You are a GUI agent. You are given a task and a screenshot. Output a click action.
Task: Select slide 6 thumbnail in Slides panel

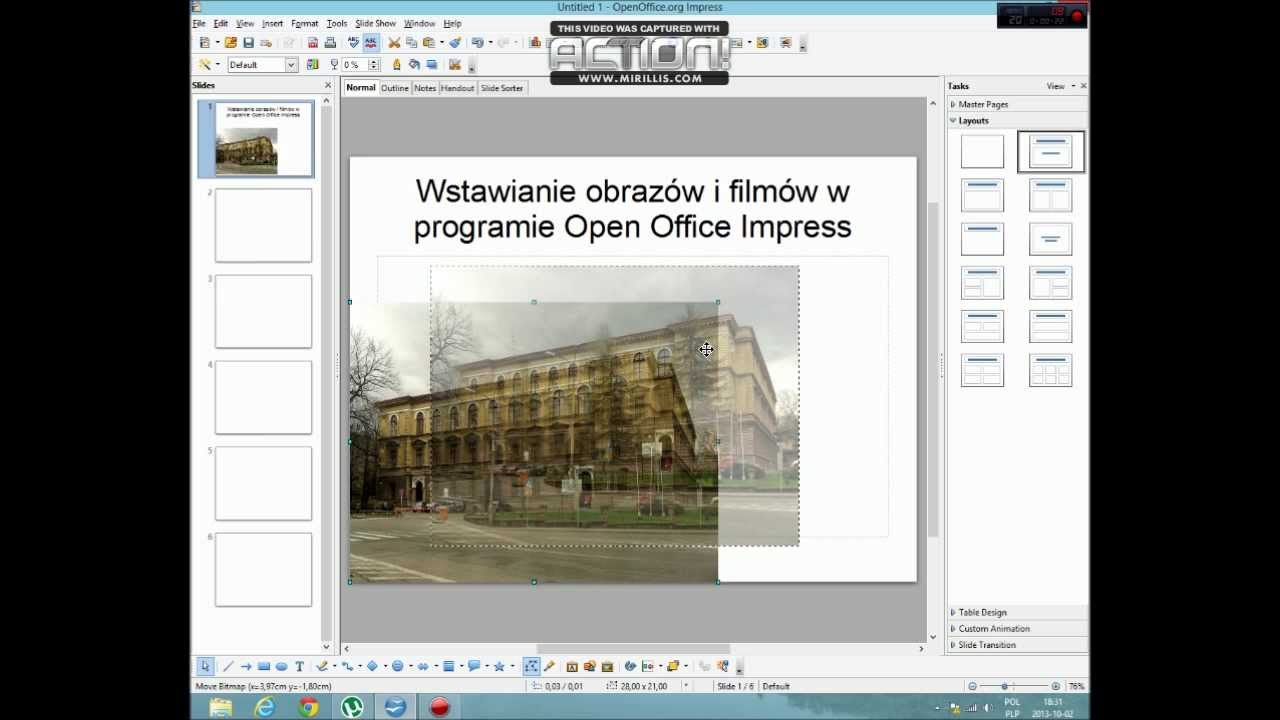[x=263, y=569]
